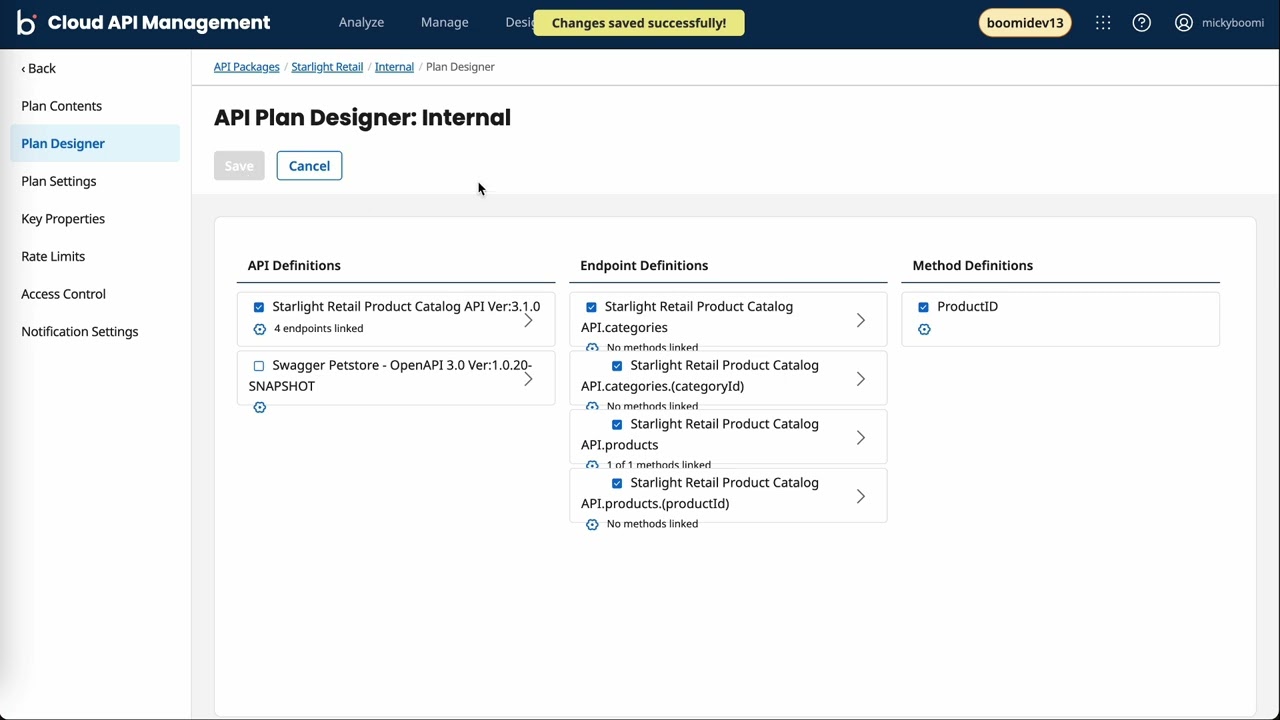The width and height of the screenshot is (1280, 720).
Task: Expand API.products.(productId) endpoint chevron
Action: [x=860, y=496]
